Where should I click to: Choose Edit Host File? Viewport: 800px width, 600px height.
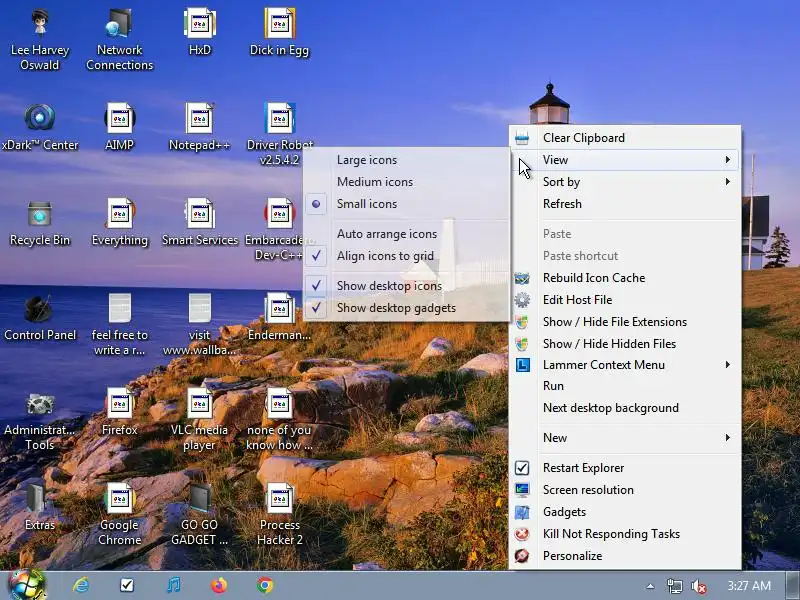pos(625,299)
